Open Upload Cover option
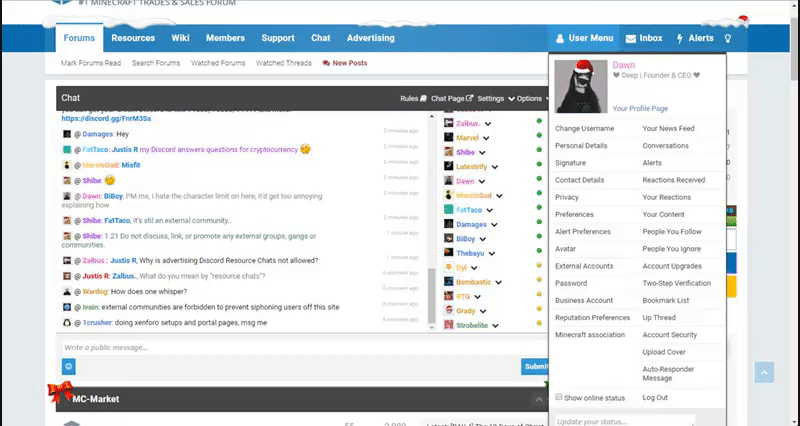800x426 pixels. coord(664,352)
